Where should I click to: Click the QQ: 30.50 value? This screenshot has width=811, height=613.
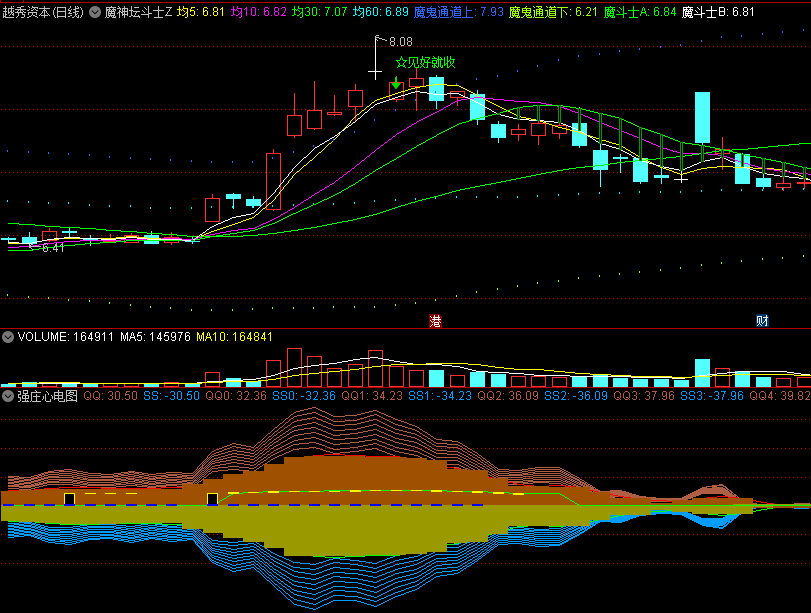click(111, 396)
